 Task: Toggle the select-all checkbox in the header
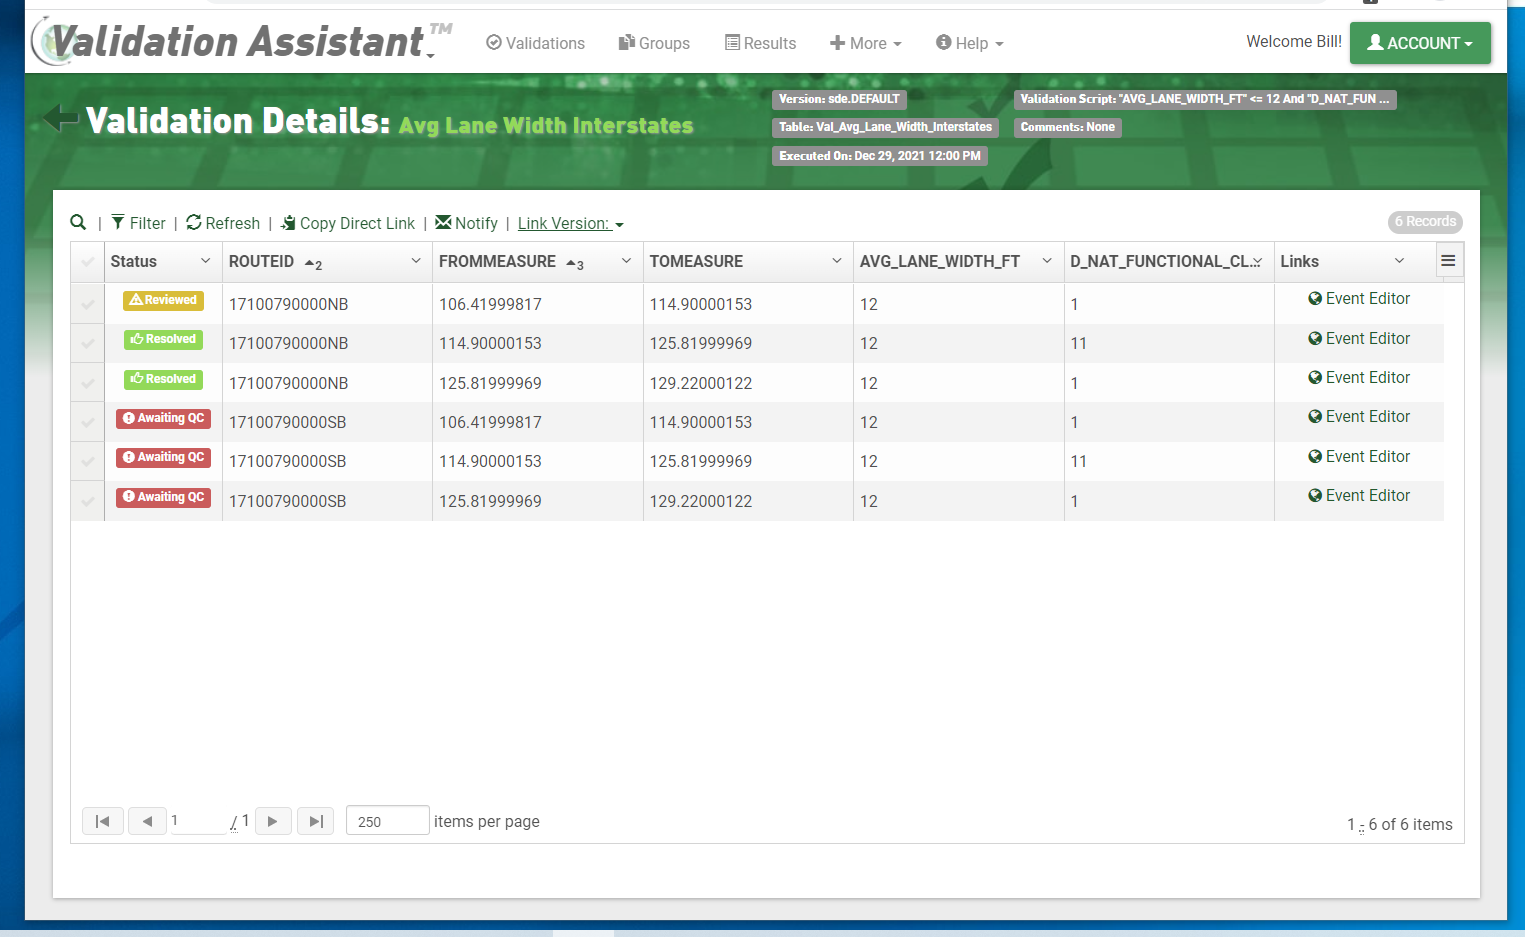pos(88,262)
